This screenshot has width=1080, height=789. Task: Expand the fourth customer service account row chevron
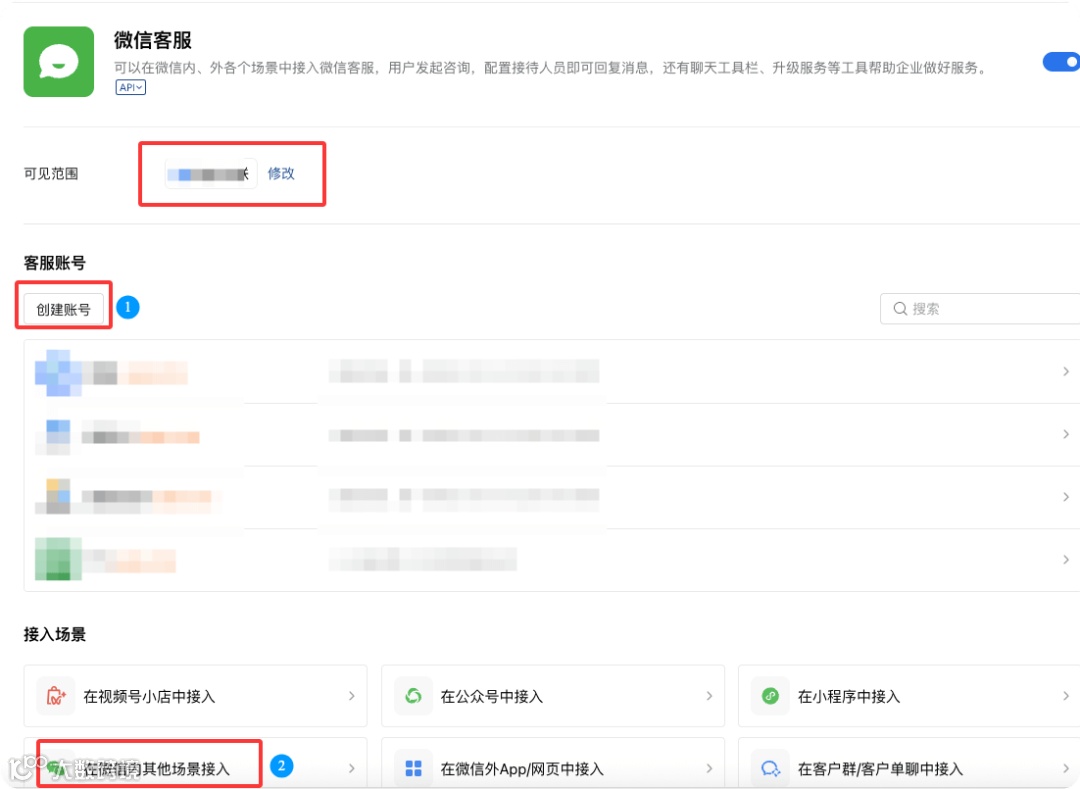[x=1066, y=560]
